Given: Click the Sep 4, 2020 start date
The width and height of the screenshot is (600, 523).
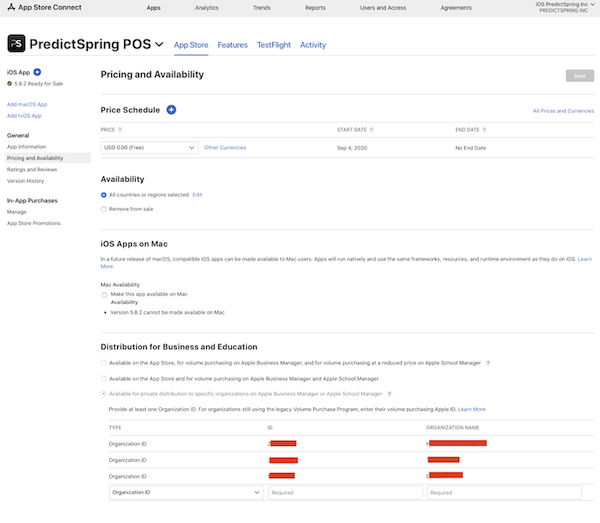Looking at the screenshot, I should pyautogui.click(x=352, y=148).
